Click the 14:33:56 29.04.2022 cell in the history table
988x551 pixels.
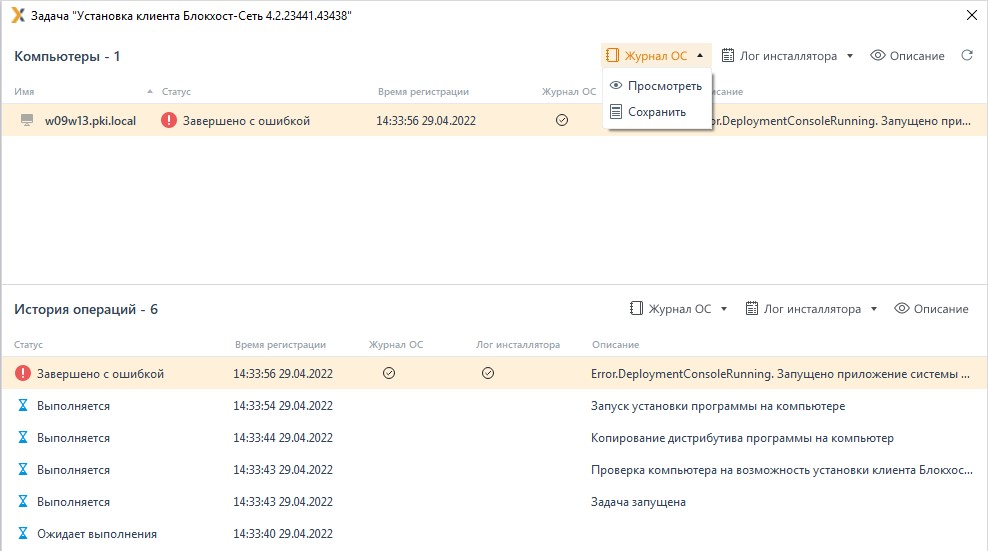pyautogui.click(x=283, y=373)
